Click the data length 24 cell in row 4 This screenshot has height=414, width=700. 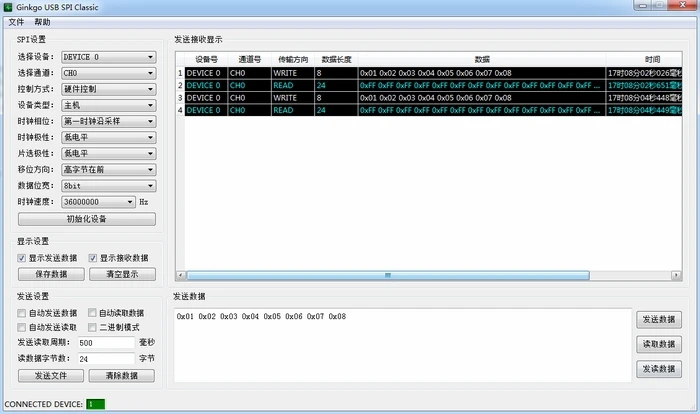[336, 110]
